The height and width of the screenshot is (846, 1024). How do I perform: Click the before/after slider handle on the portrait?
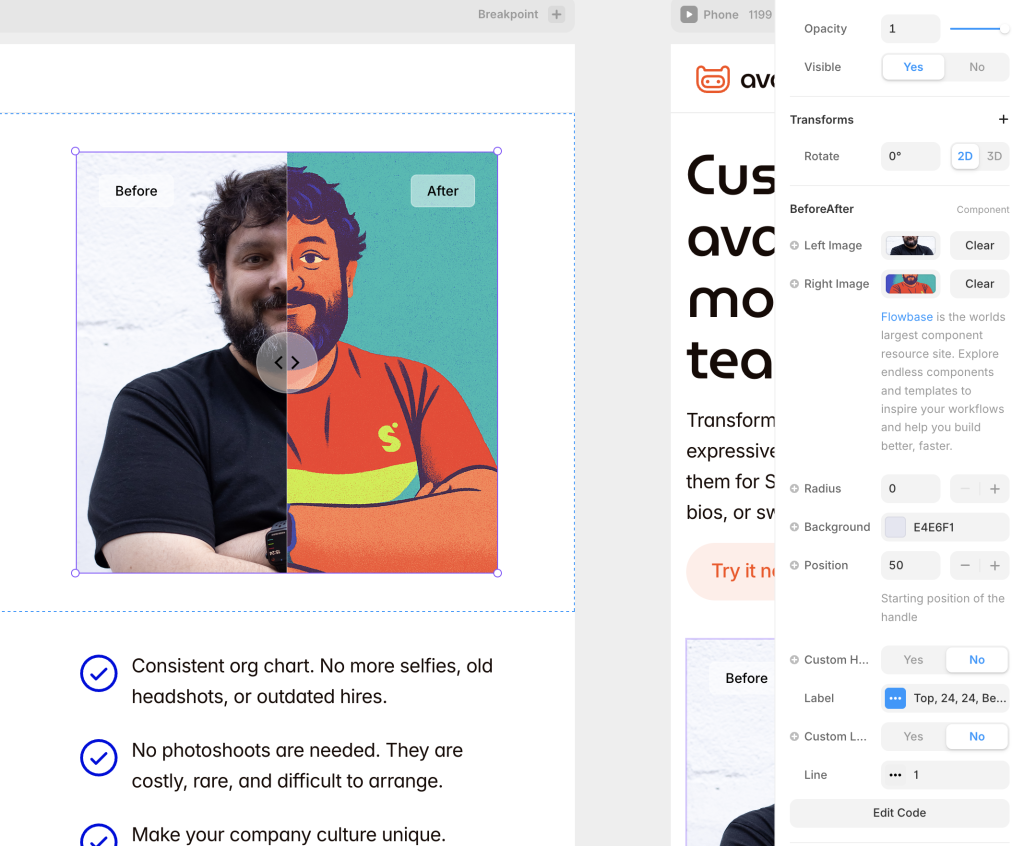coord(287,362)
